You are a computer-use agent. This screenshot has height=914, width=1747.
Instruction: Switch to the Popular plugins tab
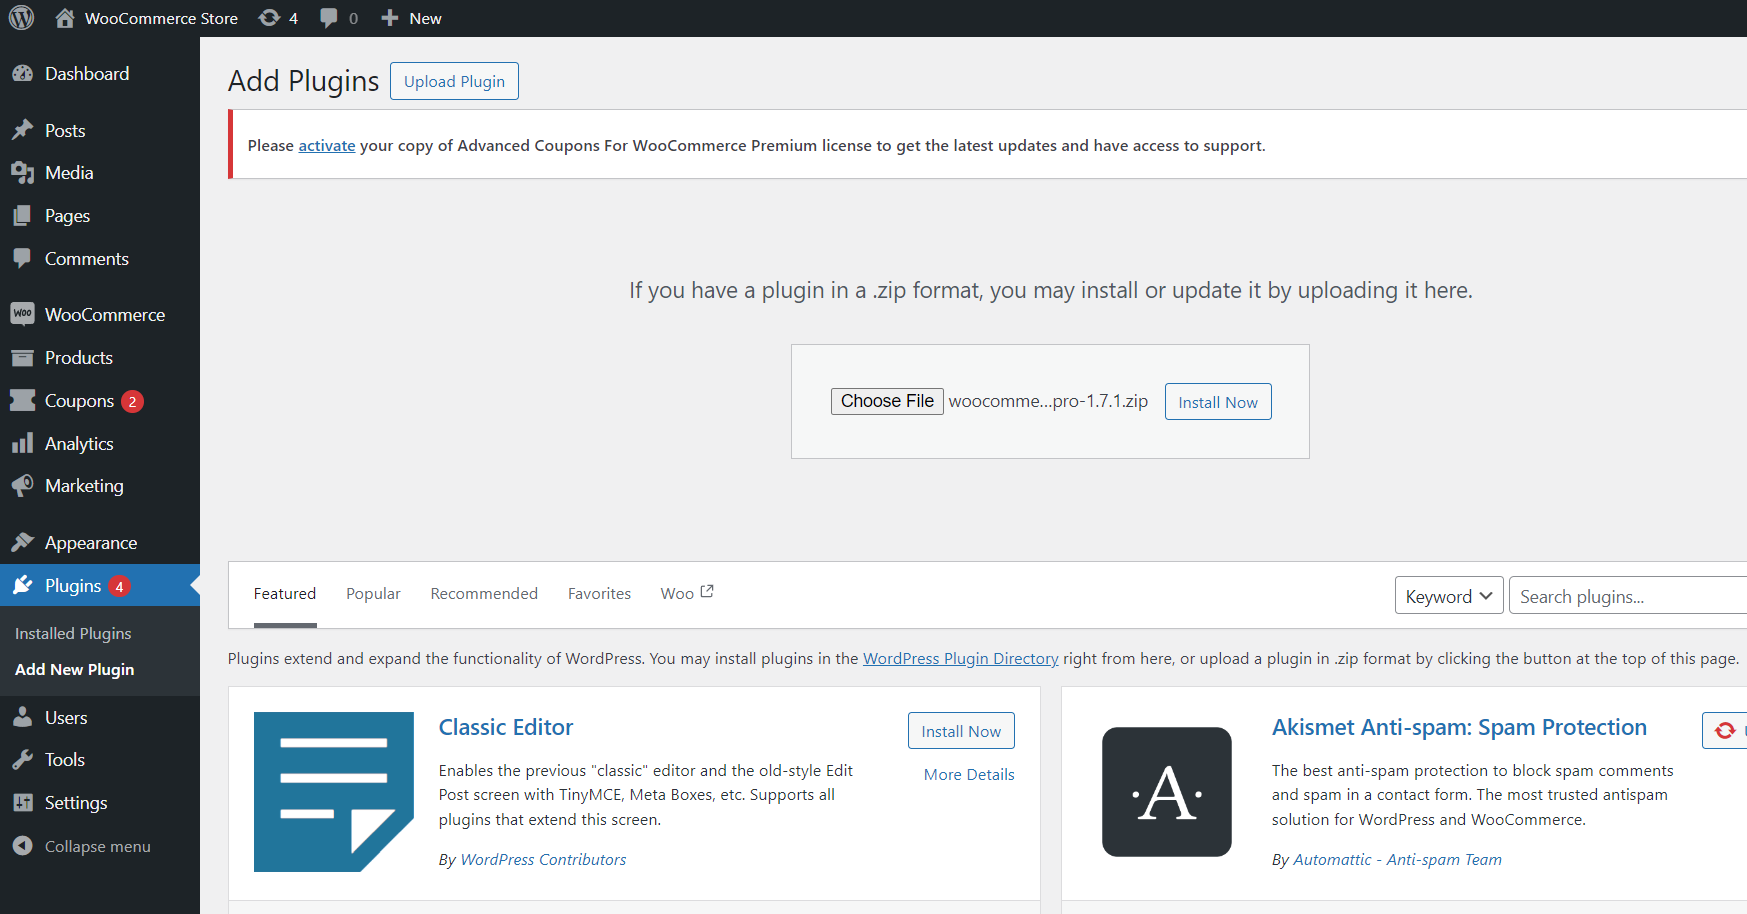pos(373,594)
